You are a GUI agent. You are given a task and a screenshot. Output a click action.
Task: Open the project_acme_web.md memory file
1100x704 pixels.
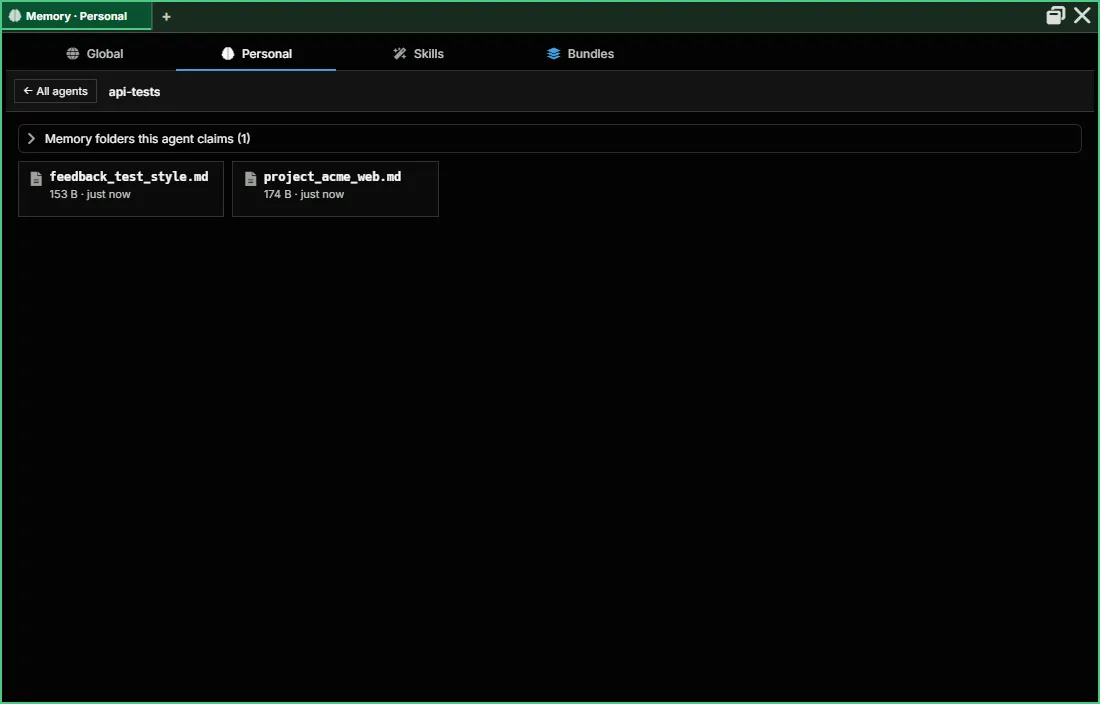[x=335, y=189]
